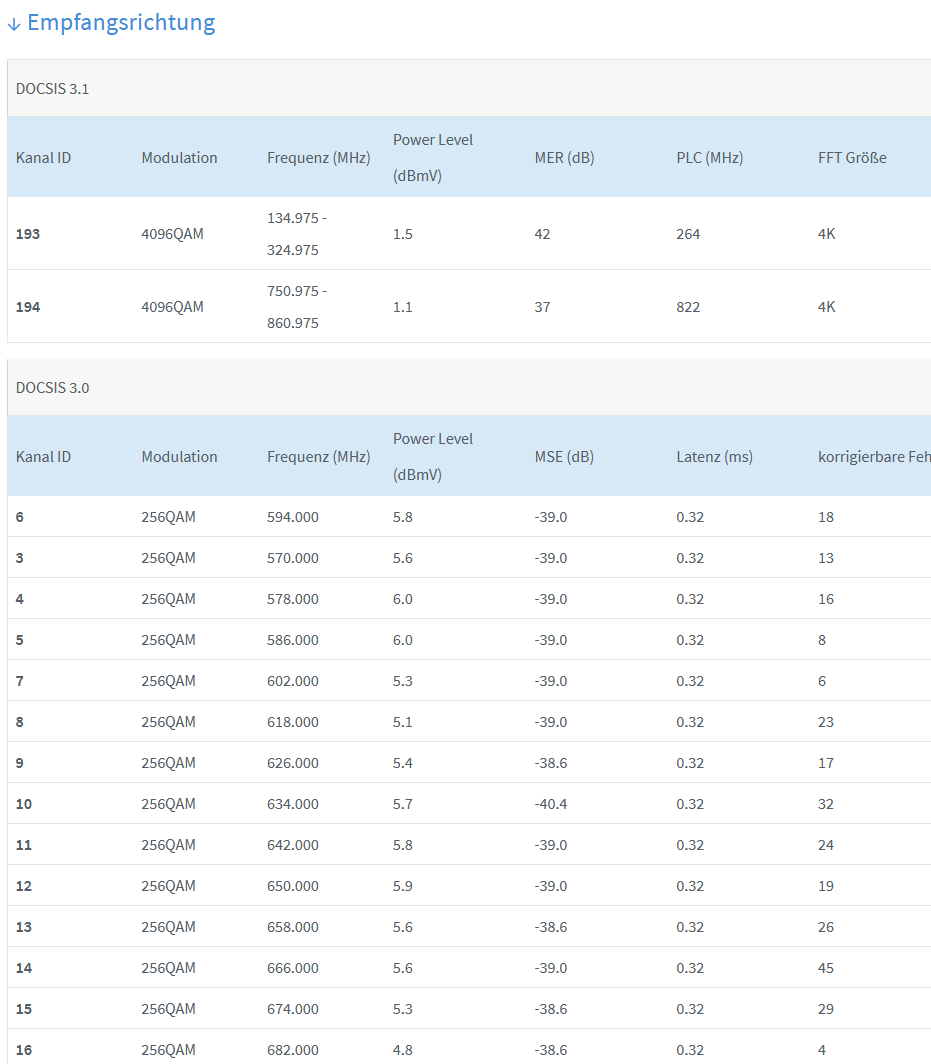Click correctable errors value 29
This screenshot has height=1064, width=931.
pos(826,1010)
